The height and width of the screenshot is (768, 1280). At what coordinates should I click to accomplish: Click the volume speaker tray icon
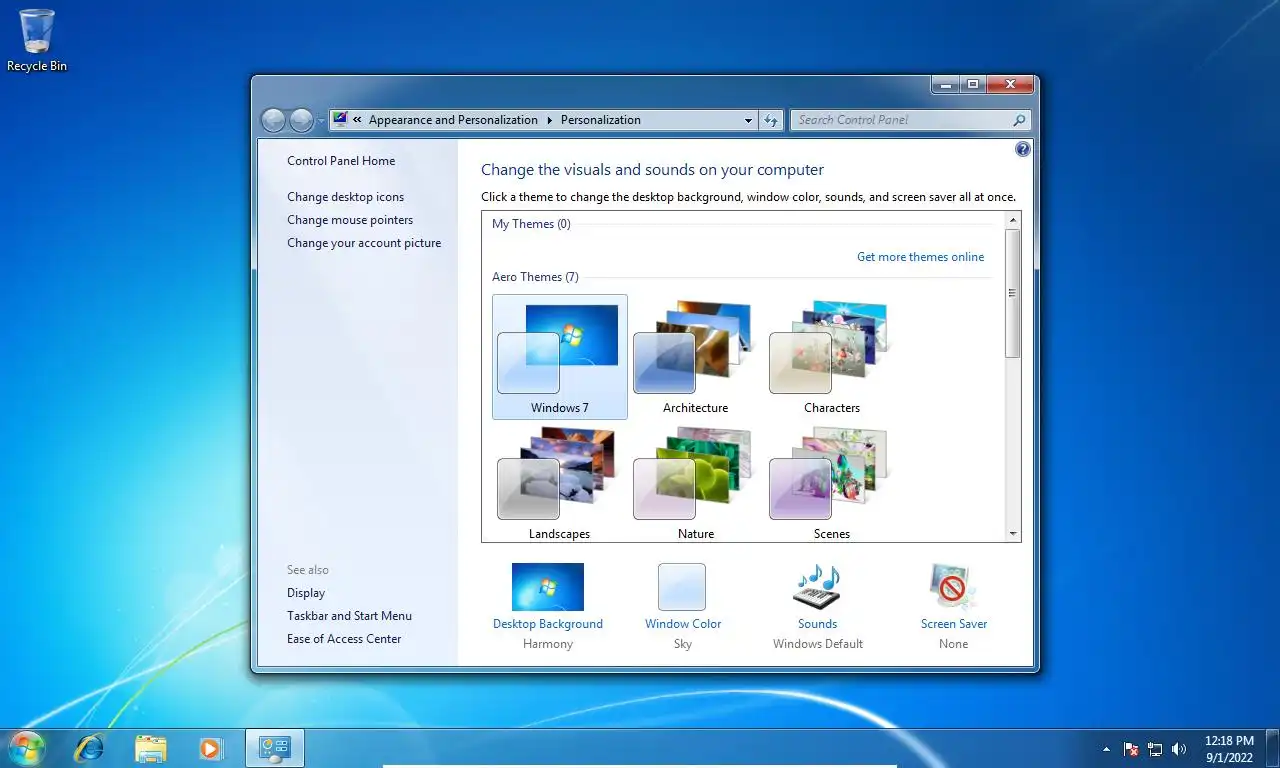pos(1179,749)
